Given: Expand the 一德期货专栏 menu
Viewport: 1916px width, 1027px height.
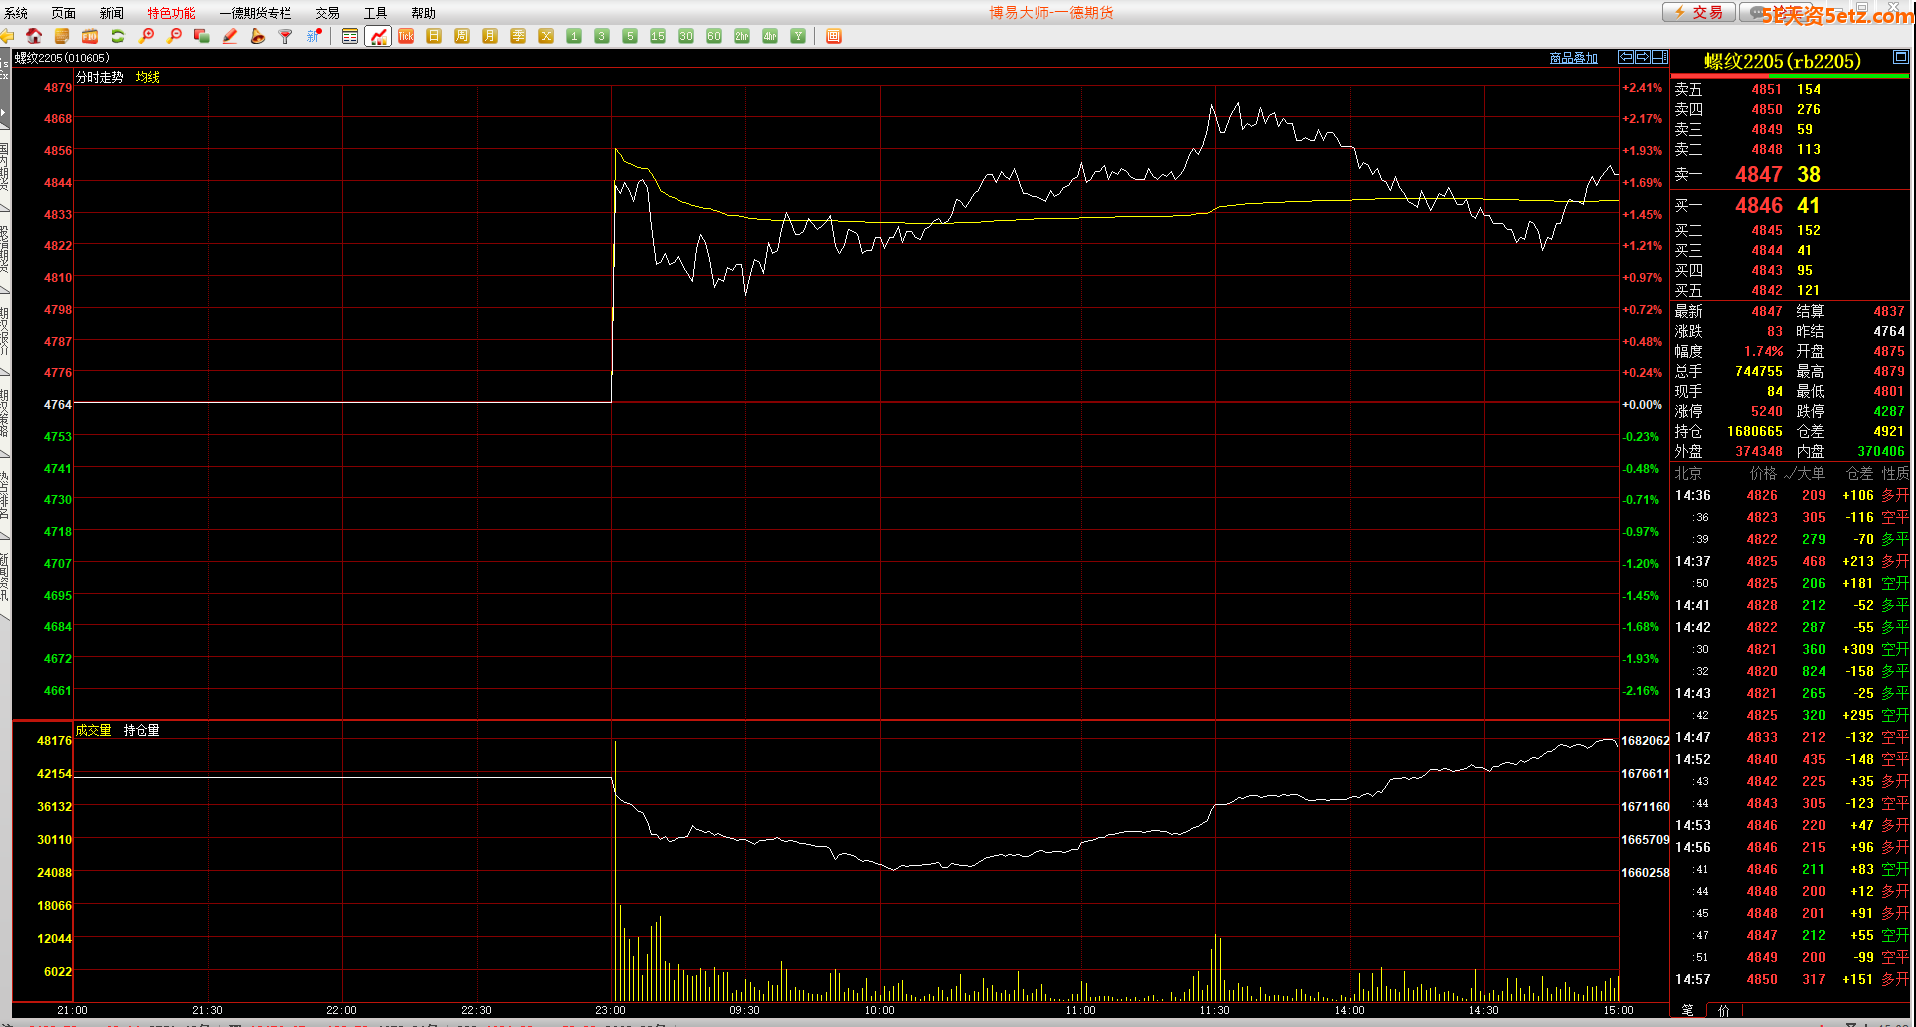Looking at the screenshot, I should [x=255, y=13].
